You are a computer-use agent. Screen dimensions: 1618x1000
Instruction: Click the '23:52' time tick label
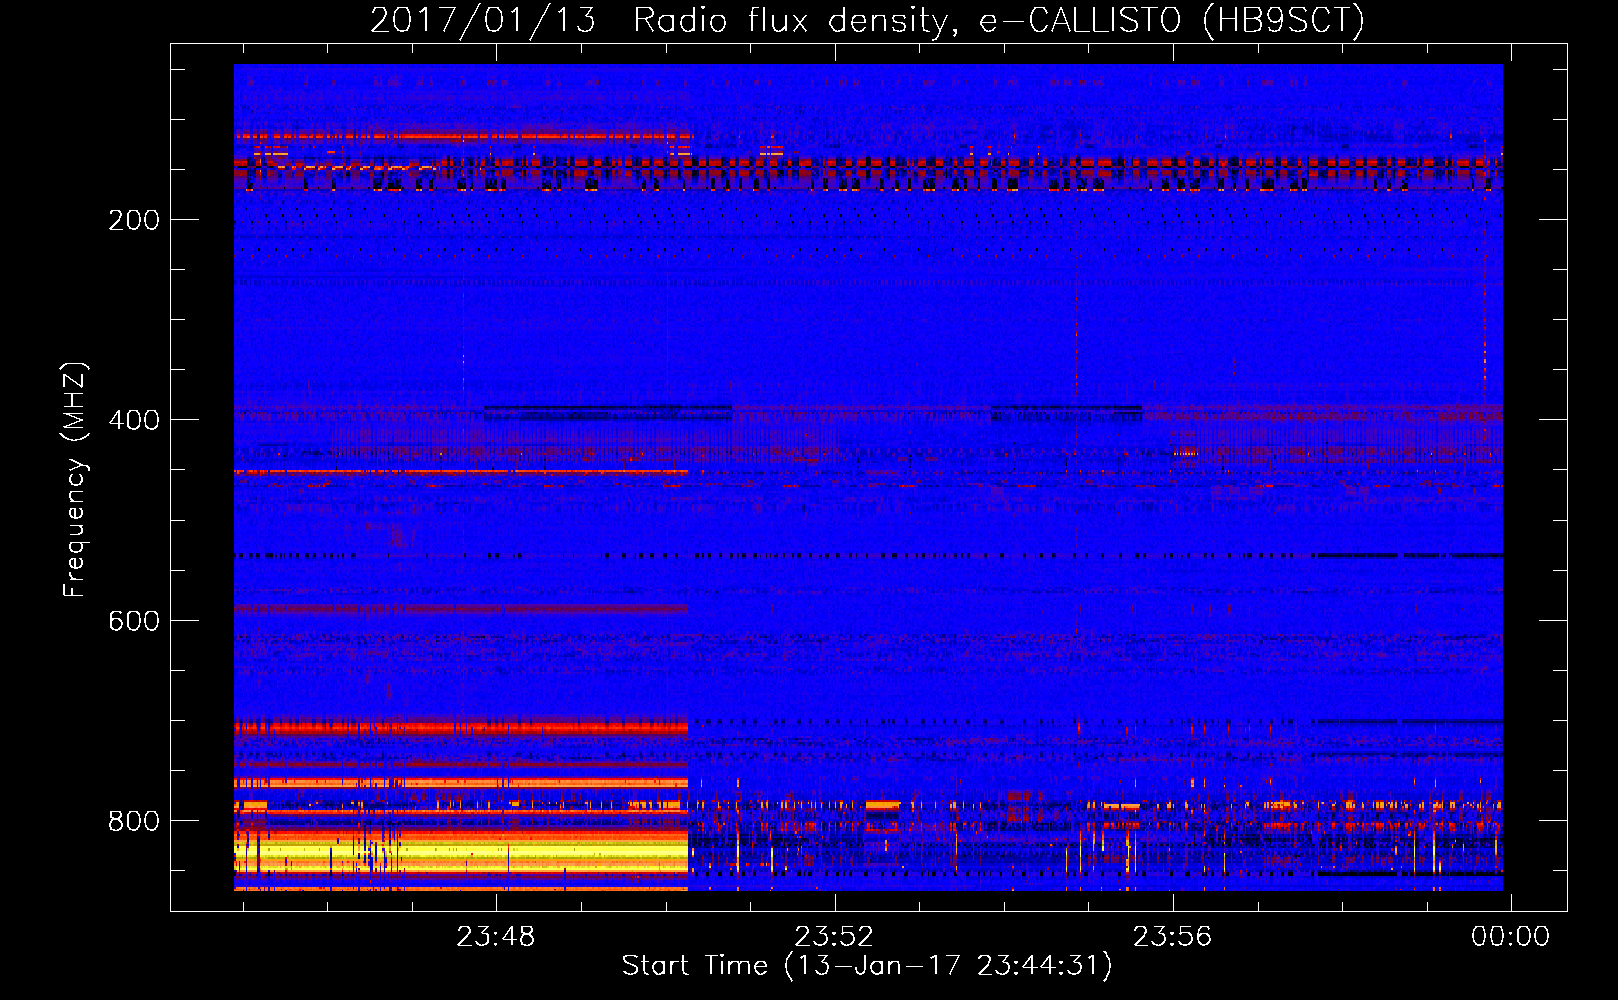click(834, 936)
